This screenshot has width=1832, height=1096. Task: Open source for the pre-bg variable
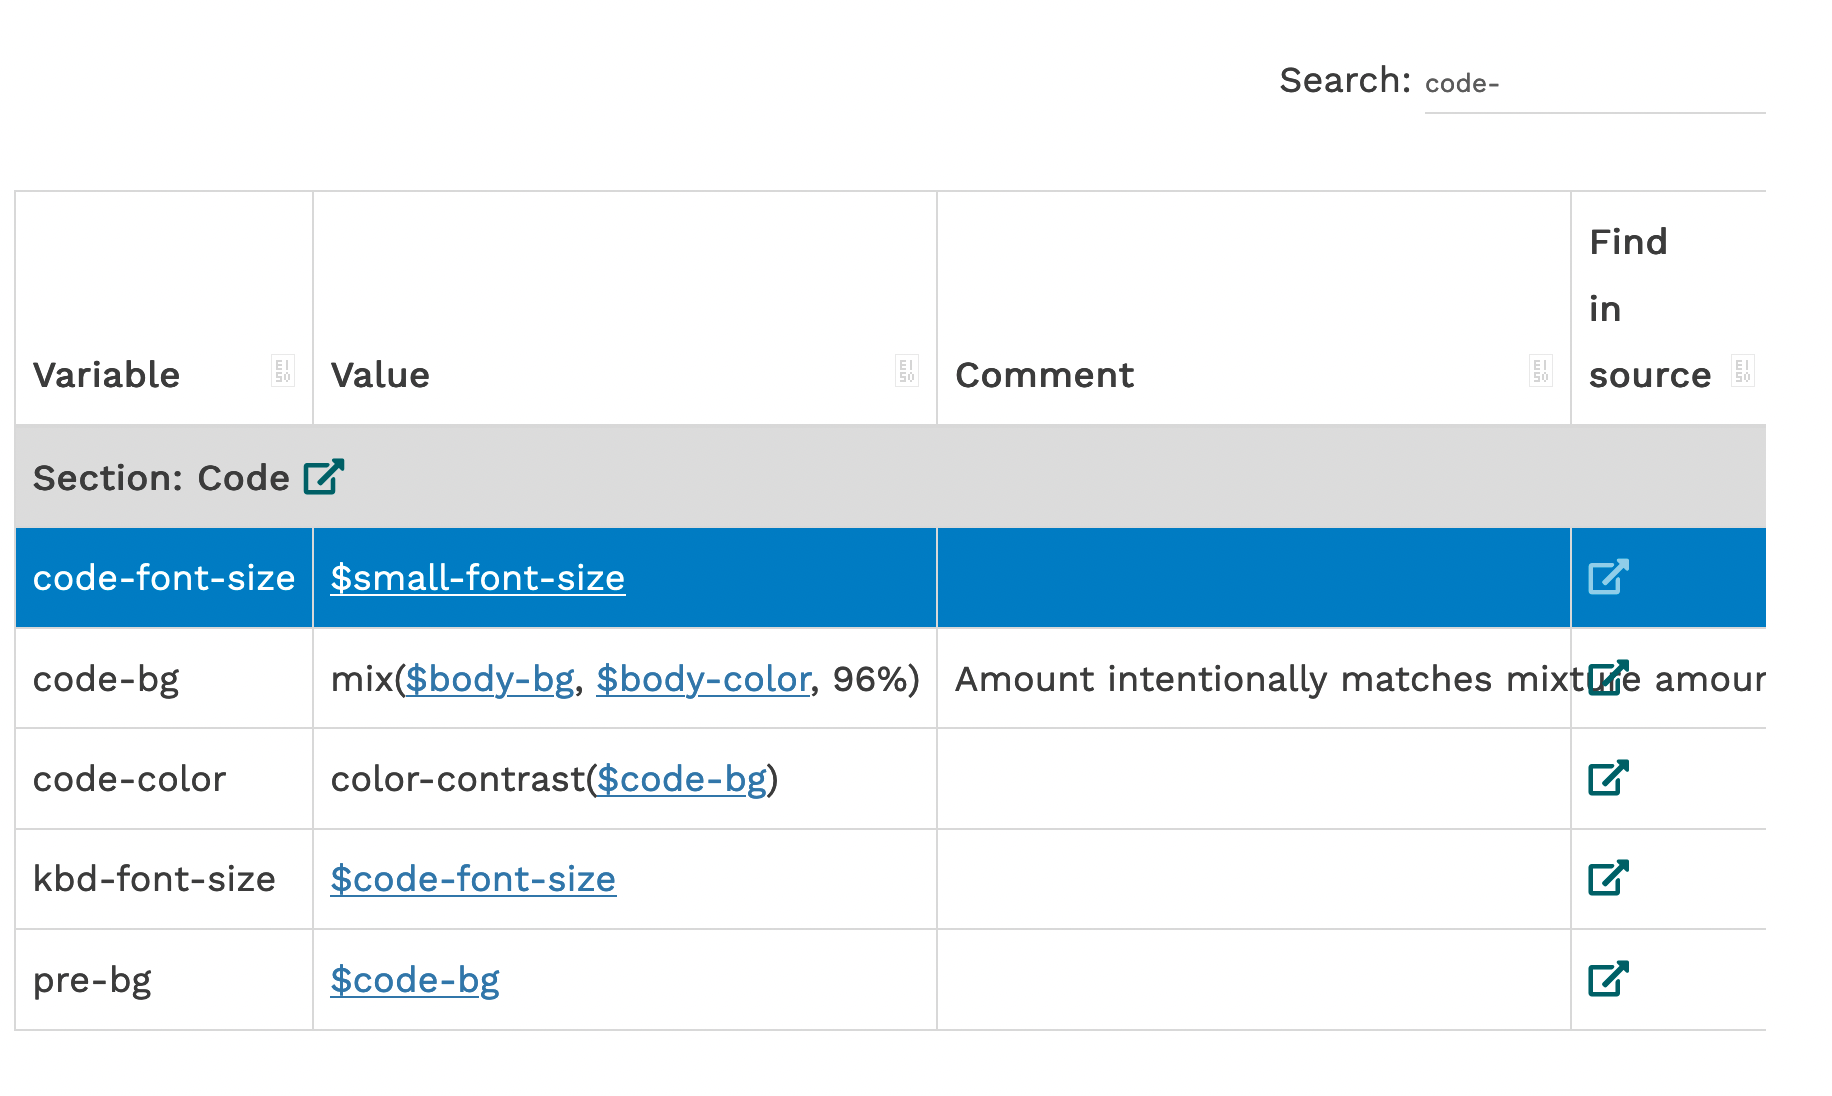[x=1607, y=979]
